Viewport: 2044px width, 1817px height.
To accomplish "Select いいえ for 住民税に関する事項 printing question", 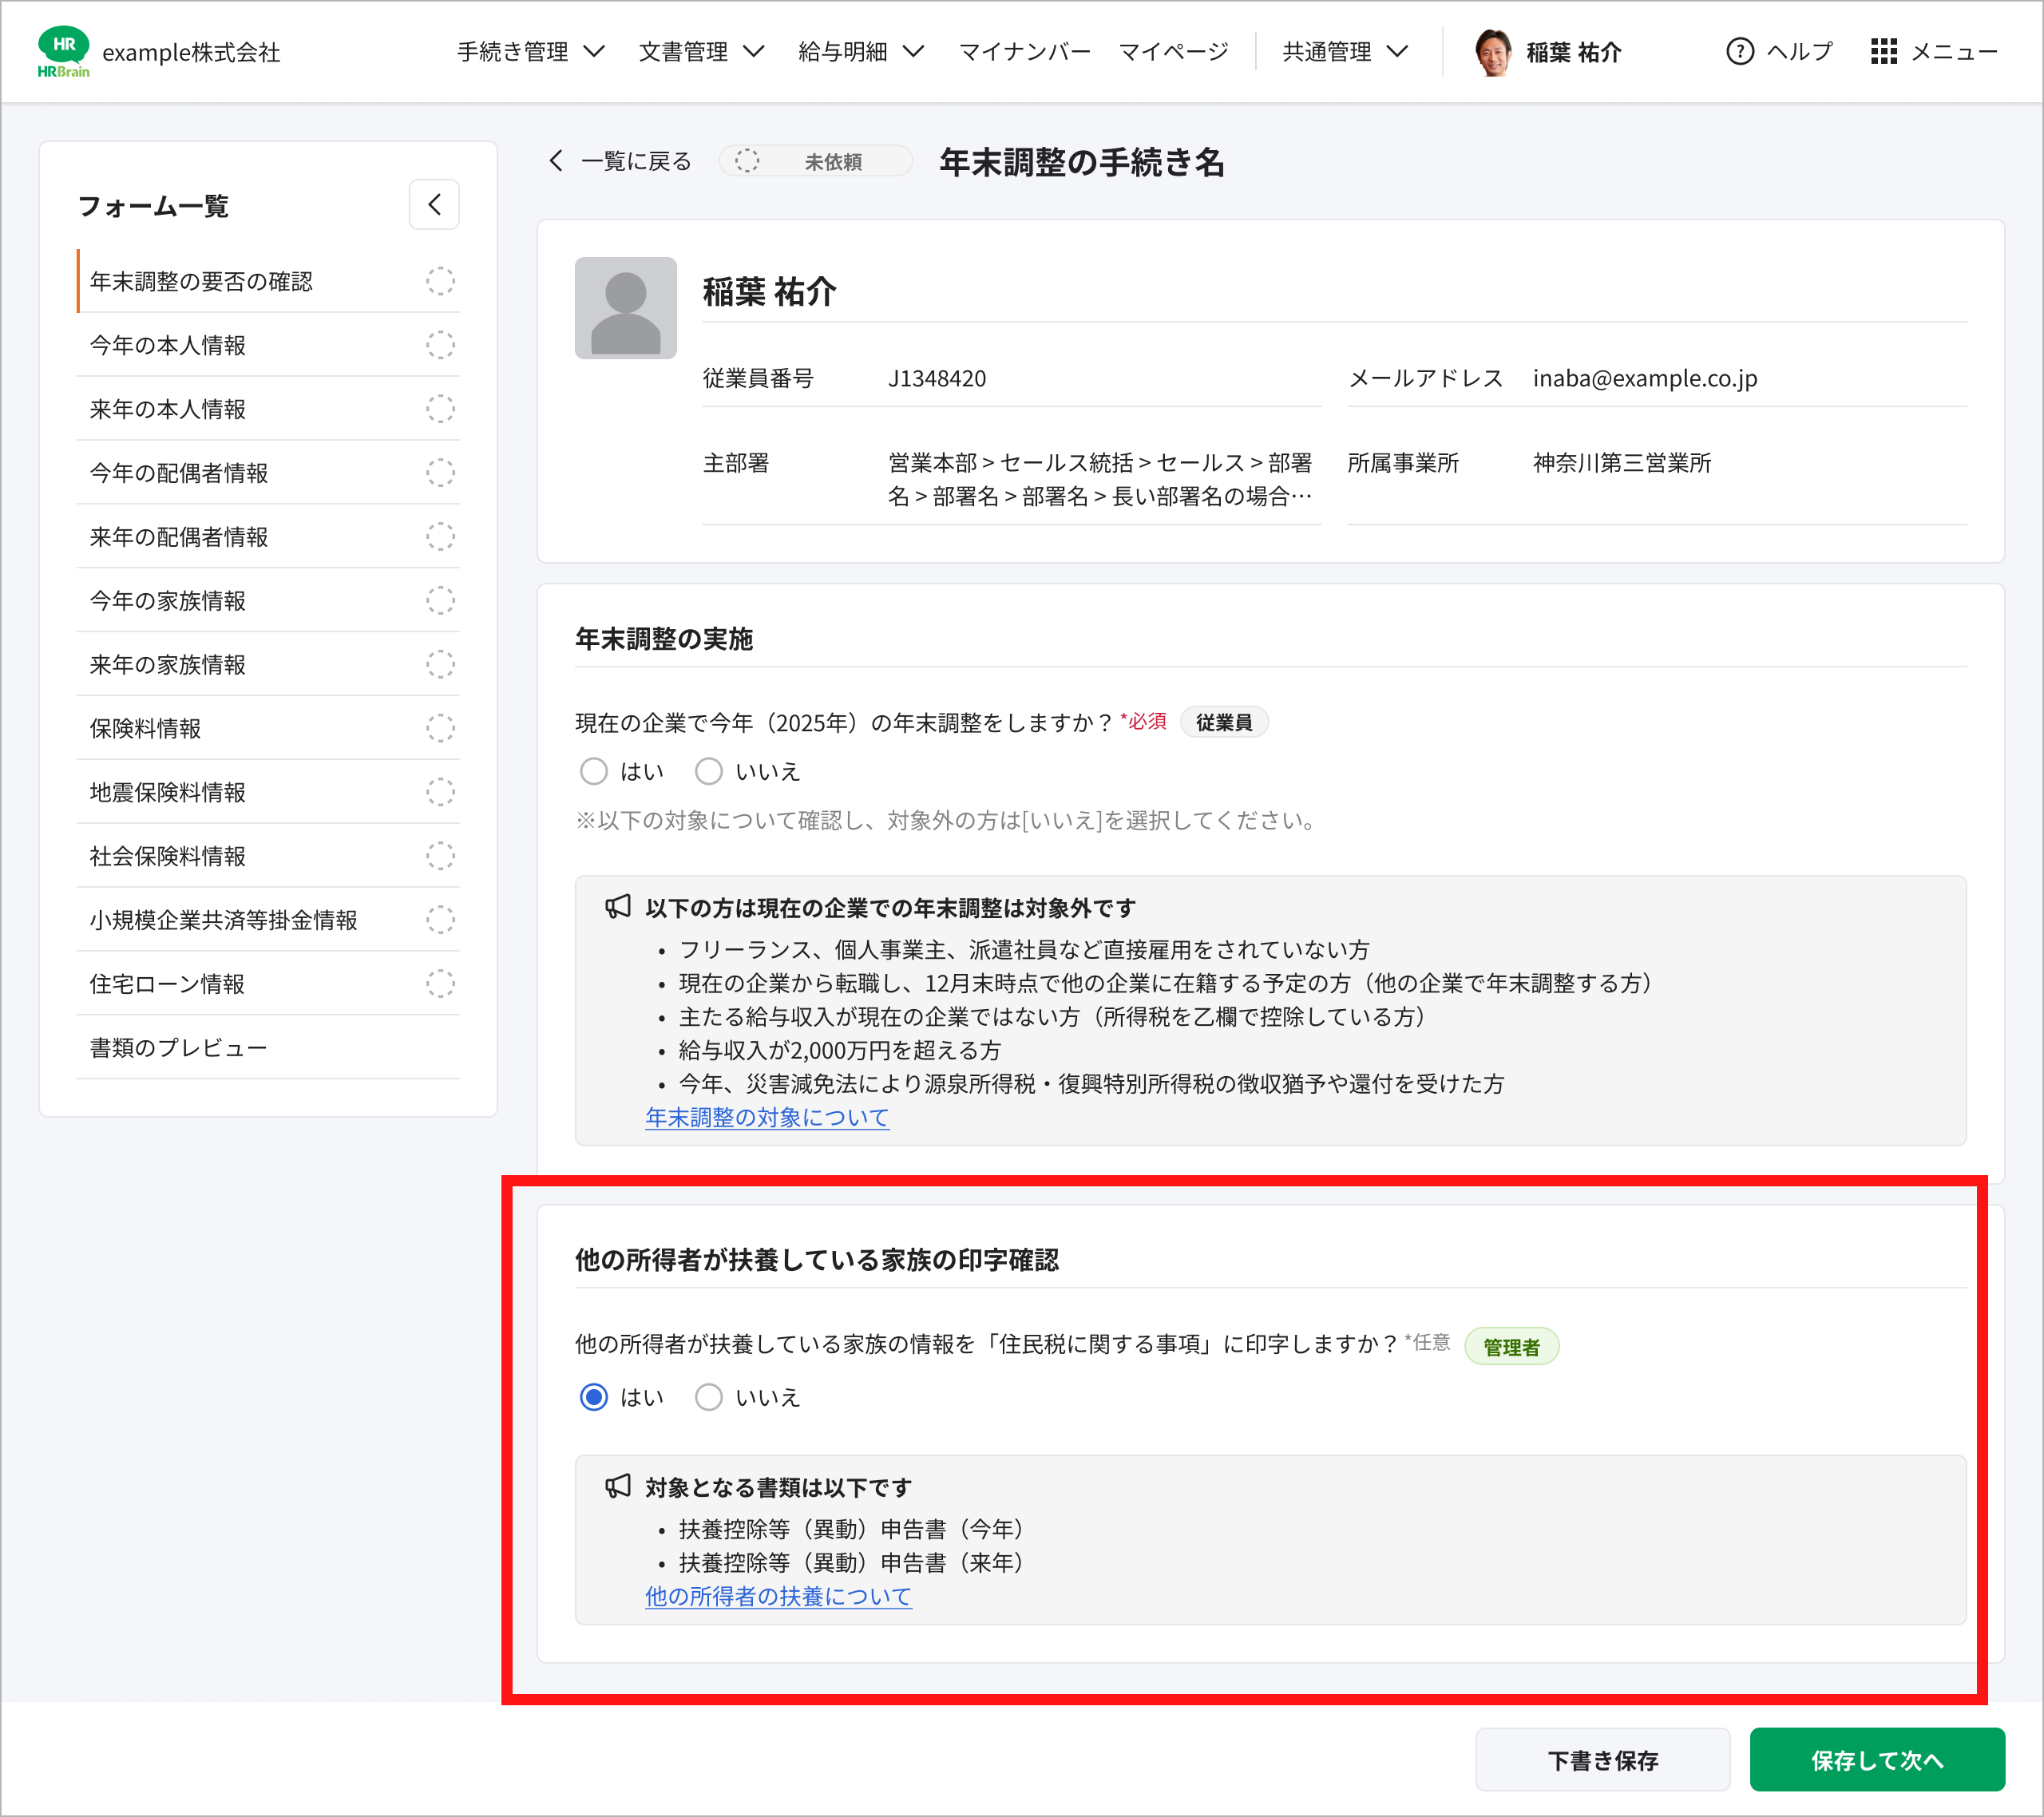I will (709, 1397).
